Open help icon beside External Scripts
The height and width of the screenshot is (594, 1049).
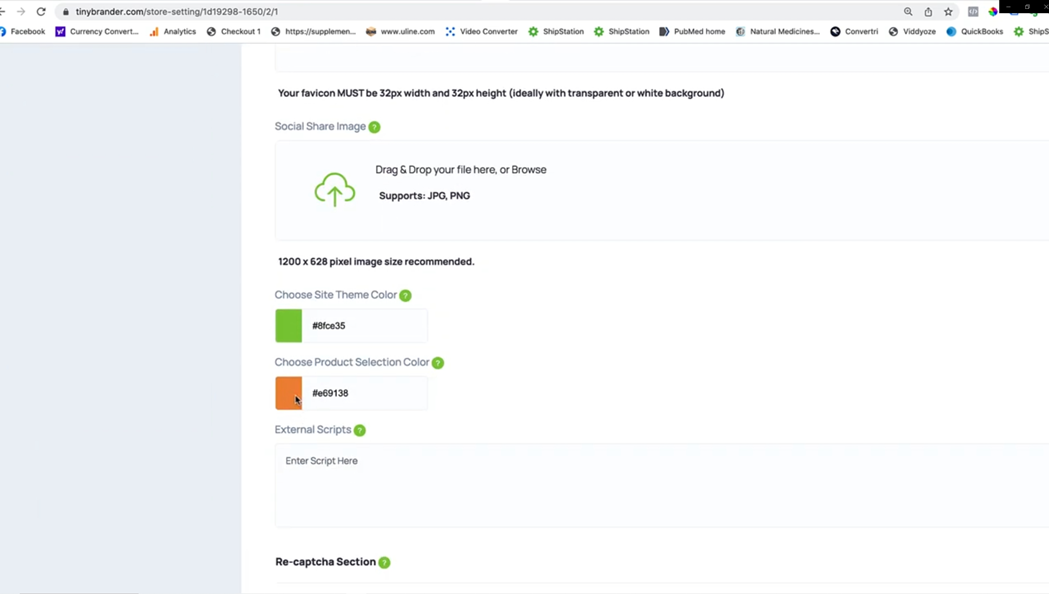pyautogui.click(x=360, y=430)
